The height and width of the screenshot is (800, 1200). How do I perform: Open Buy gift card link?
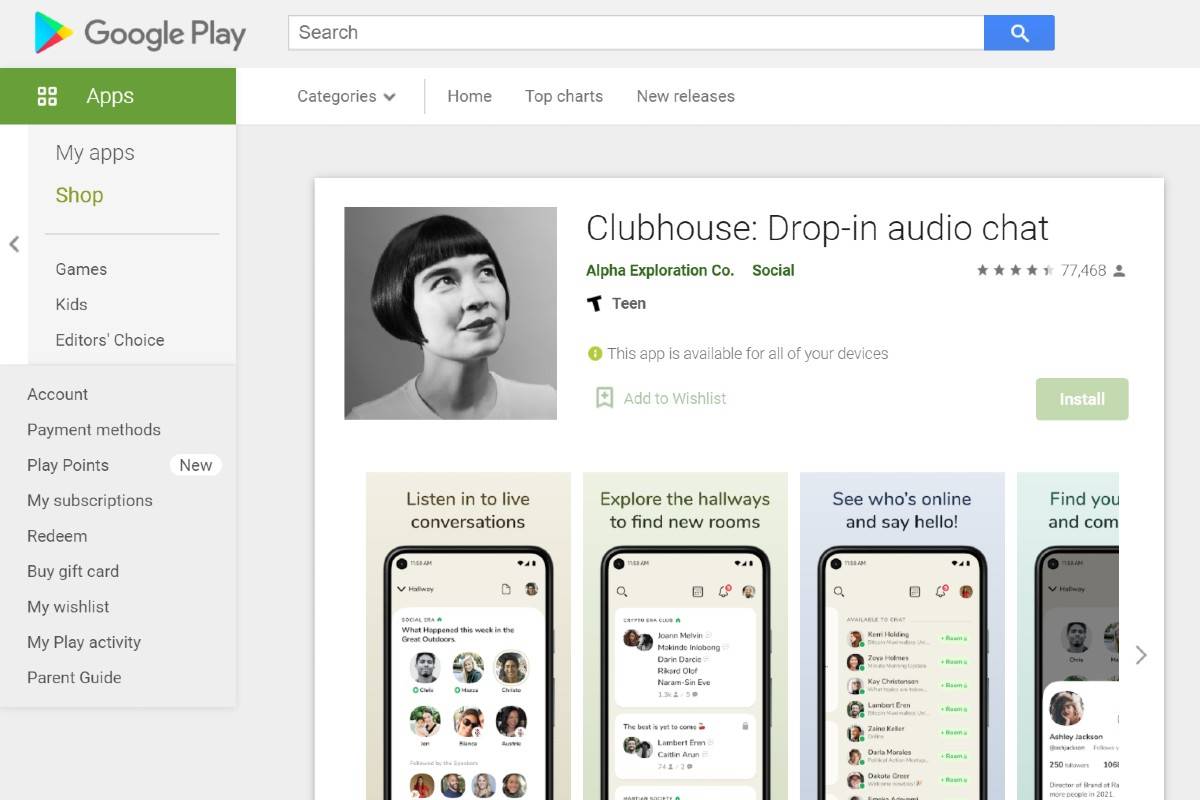coord(73,571)
